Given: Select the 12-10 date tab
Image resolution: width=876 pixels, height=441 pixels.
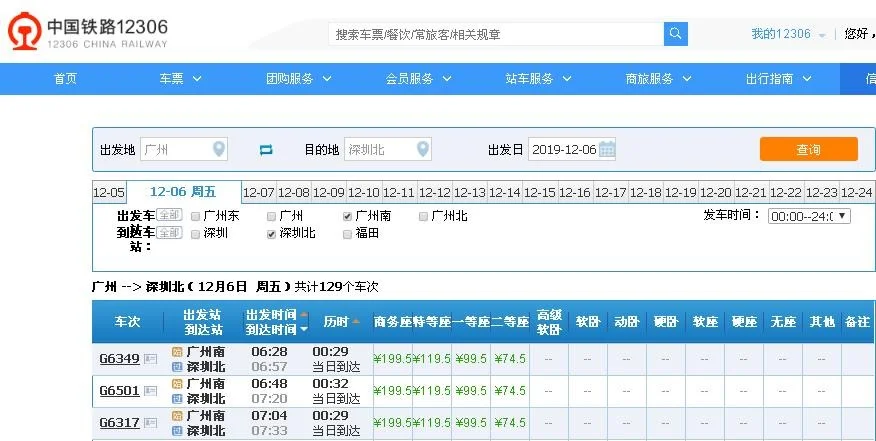Looking at the screenshot, I should pos(364,192).
